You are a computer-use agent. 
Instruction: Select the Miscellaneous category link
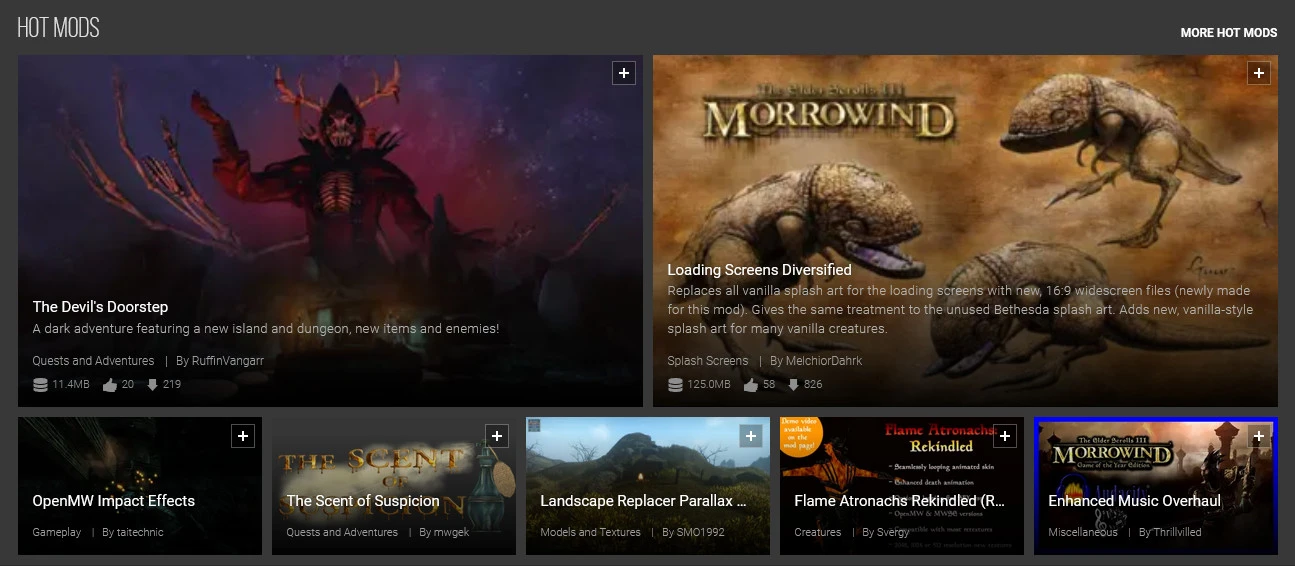[1083, 532]
